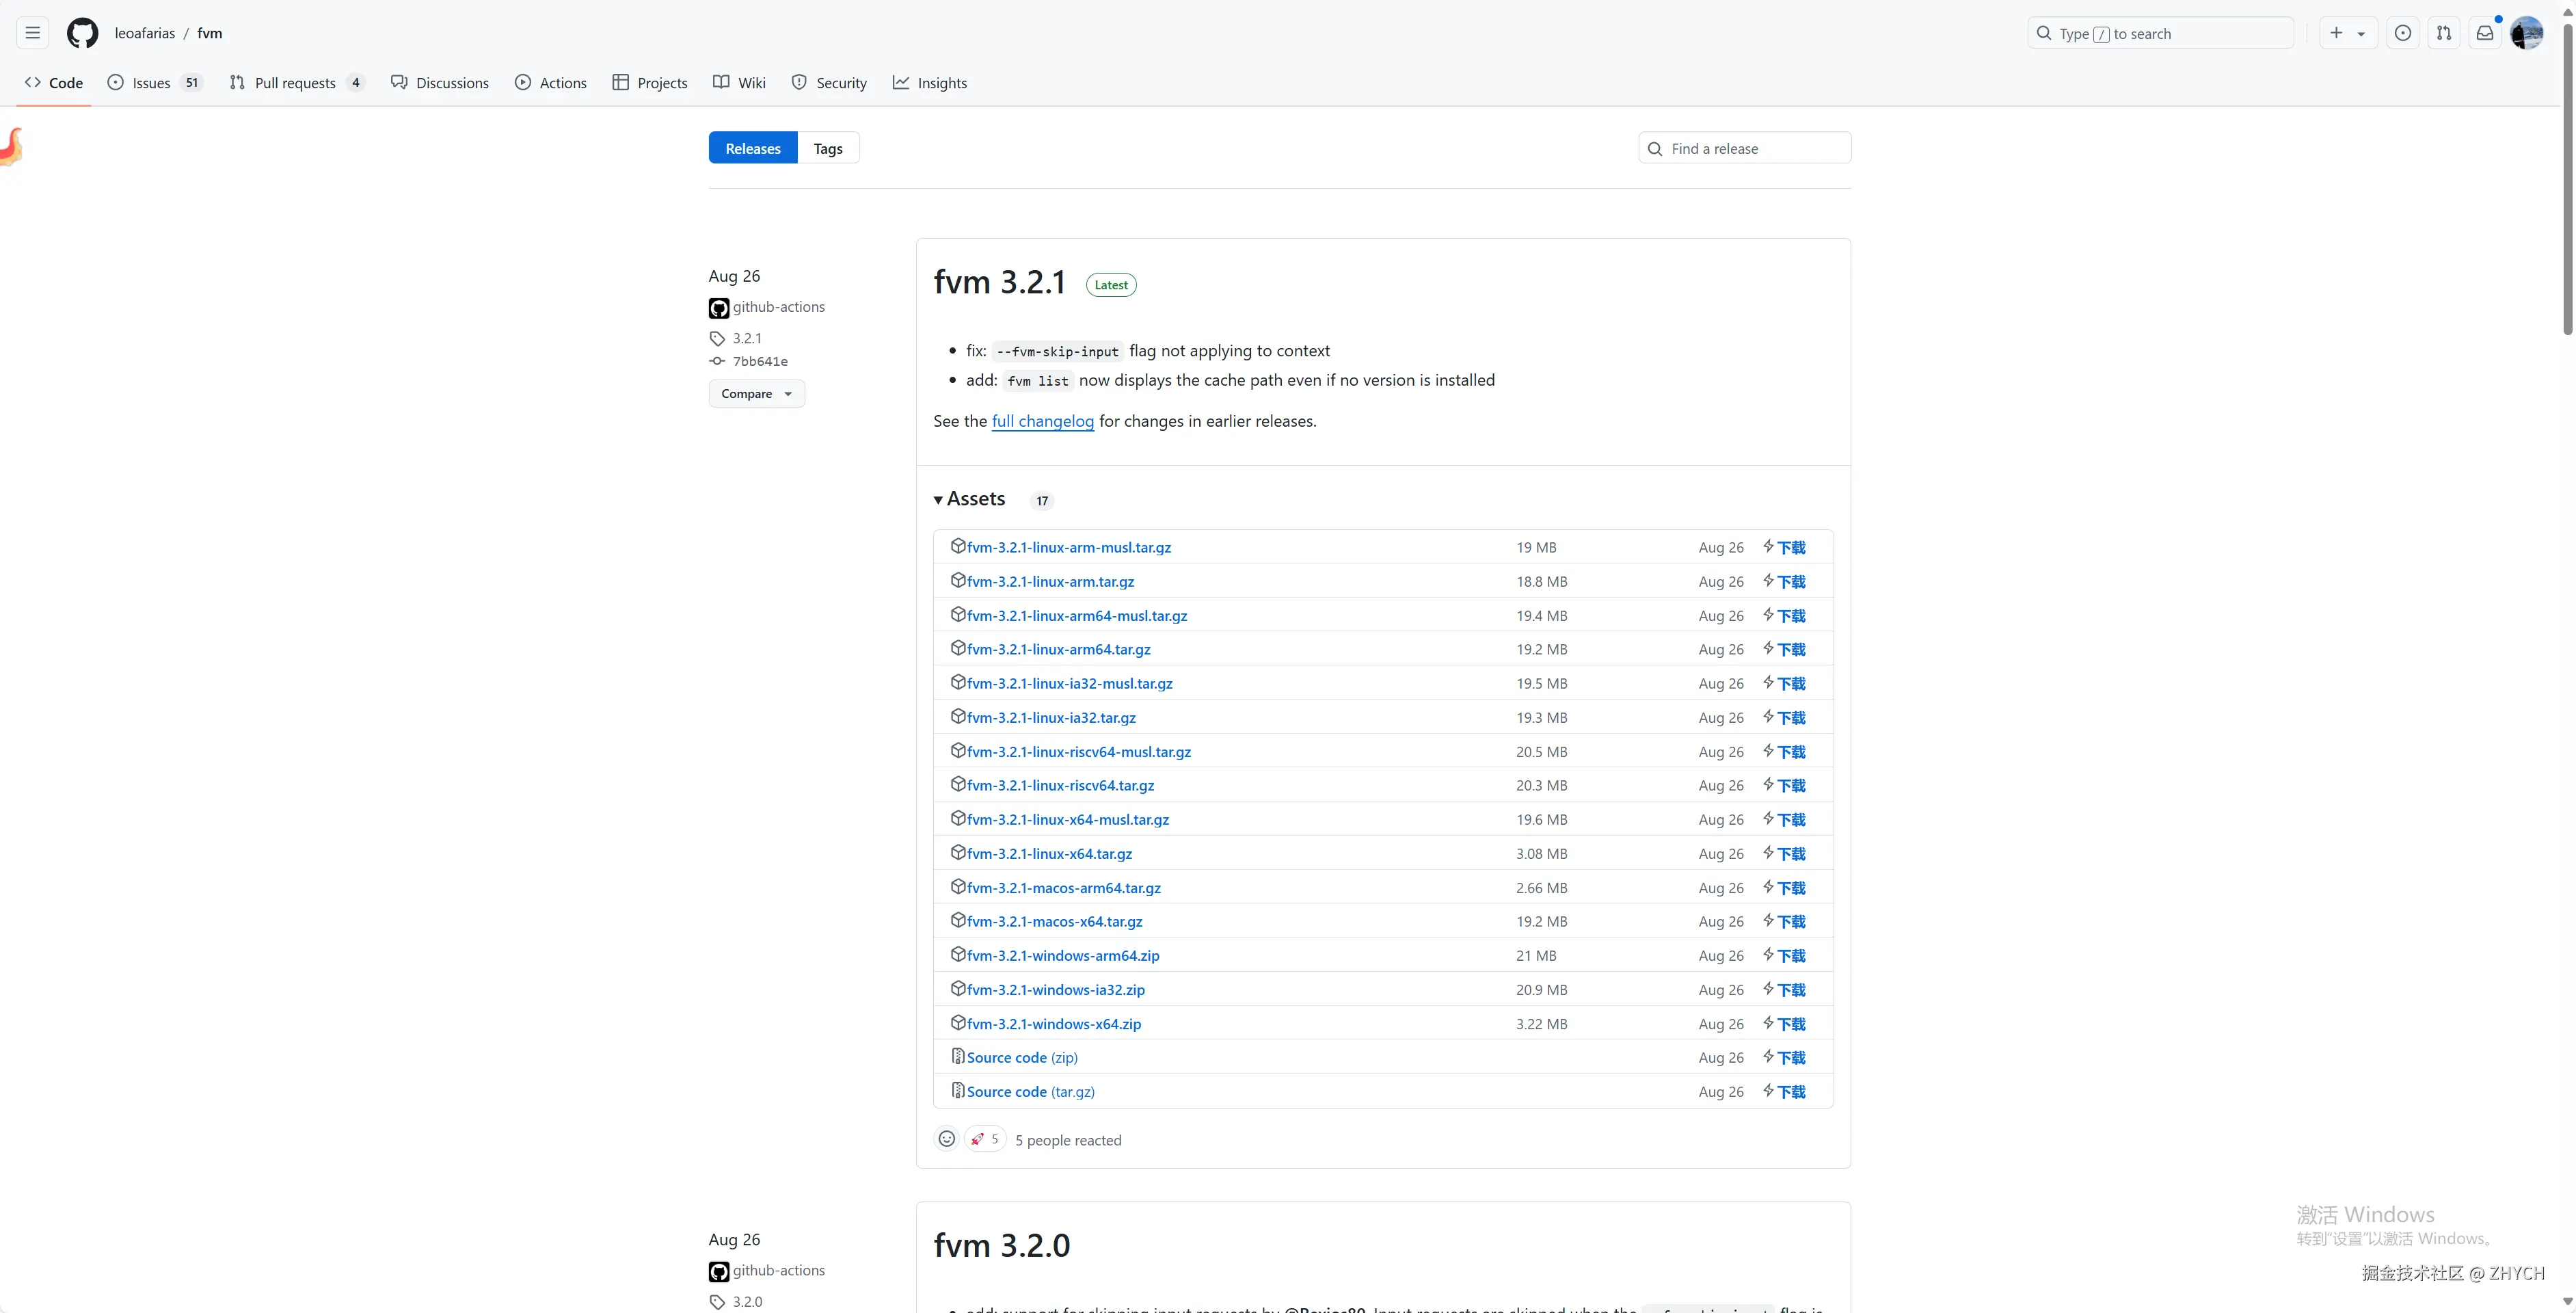Viewport: 2576px width, 1313px height.
Task: Click the user avatar in top right
Action: point(2526,33)
